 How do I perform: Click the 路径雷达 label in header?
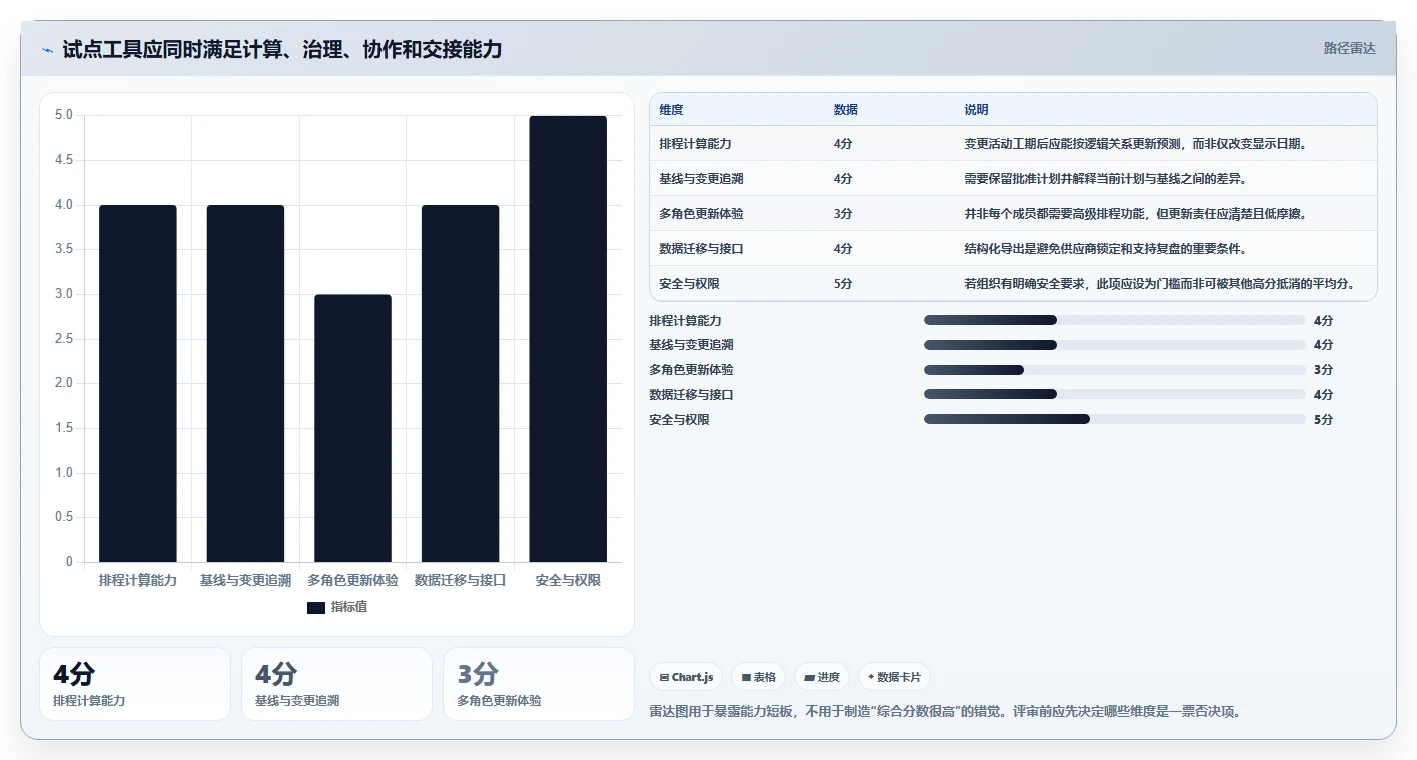(x=1350, y=48)
